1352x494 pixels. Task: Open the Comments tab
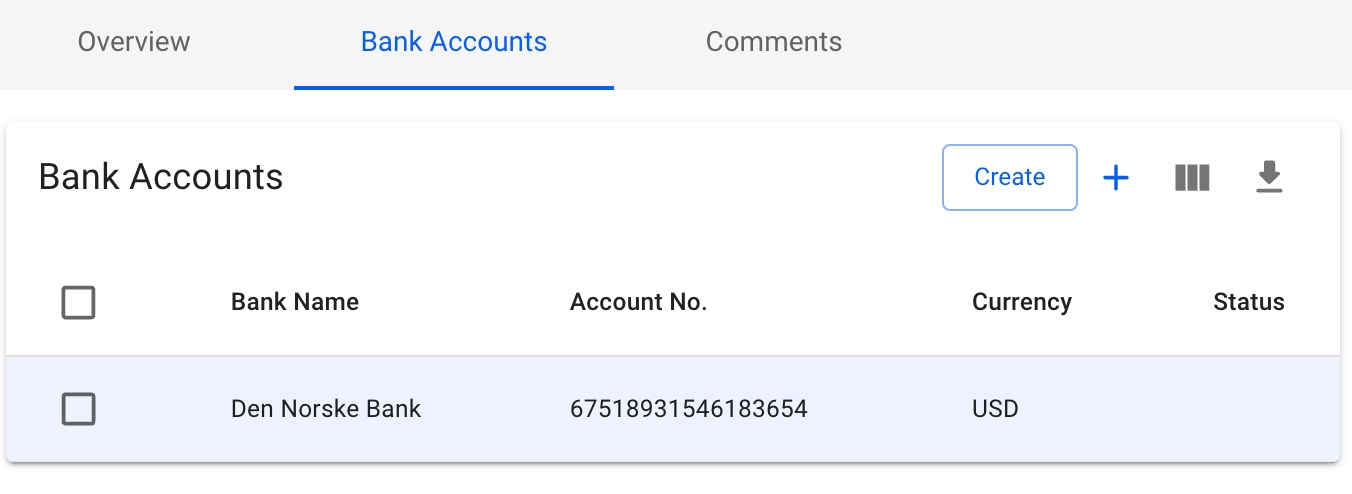(774, 42)
